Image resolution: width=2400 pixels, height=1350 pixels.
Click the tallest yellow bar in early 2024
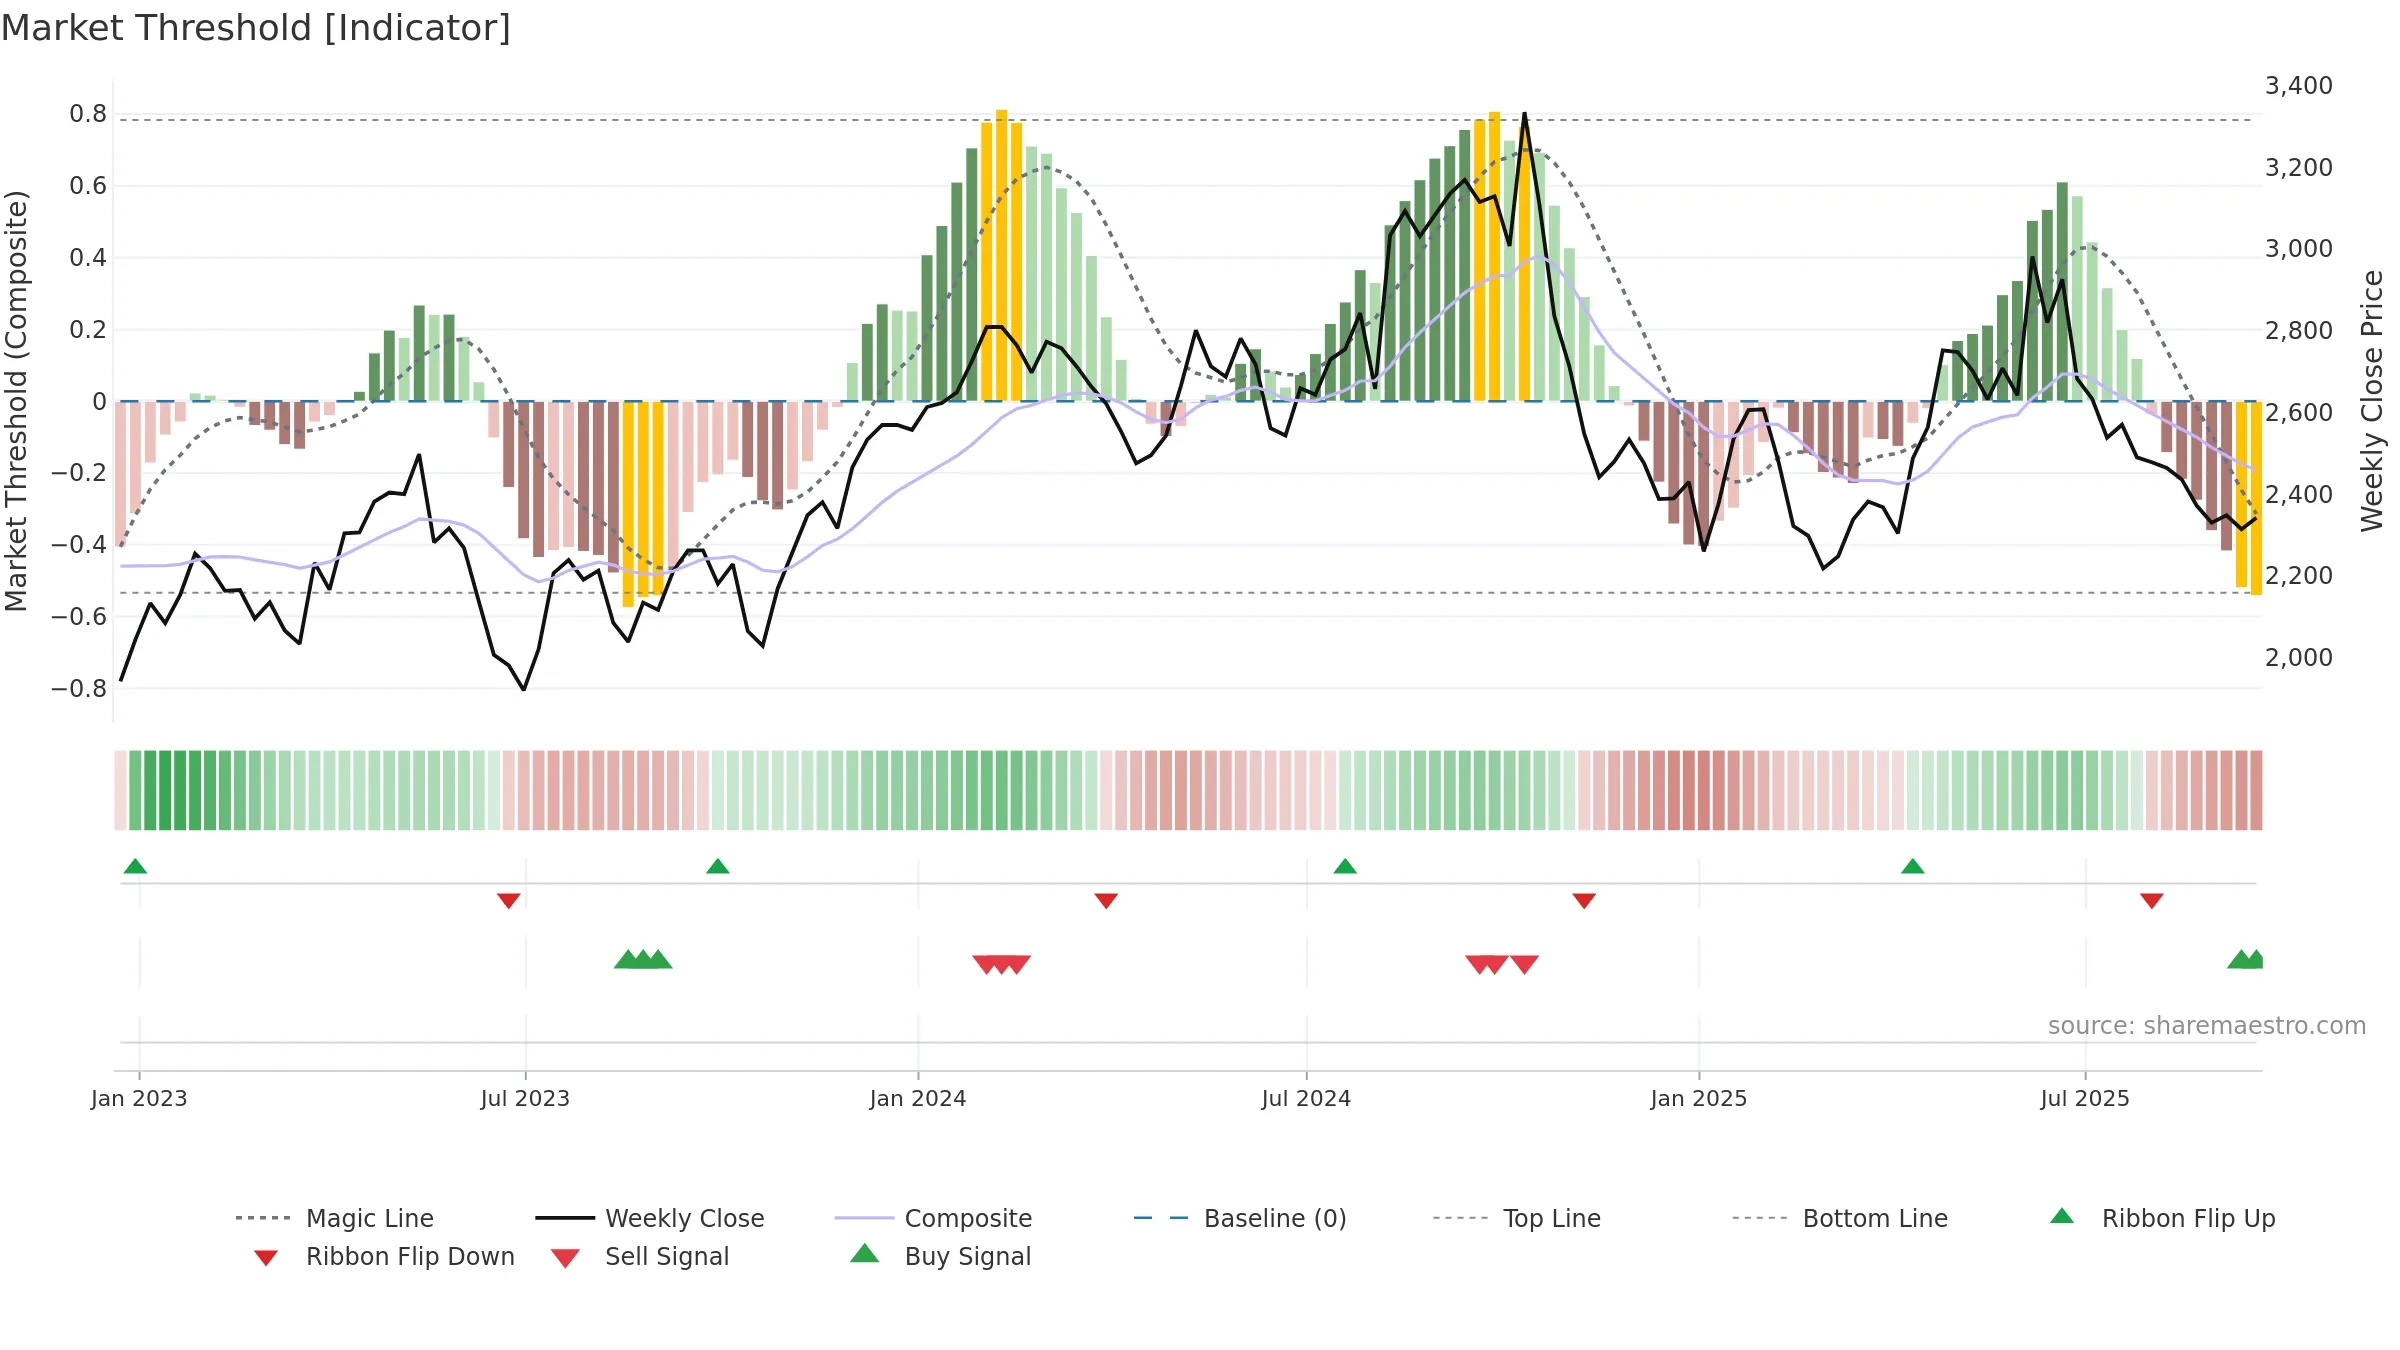[1001, 255]
